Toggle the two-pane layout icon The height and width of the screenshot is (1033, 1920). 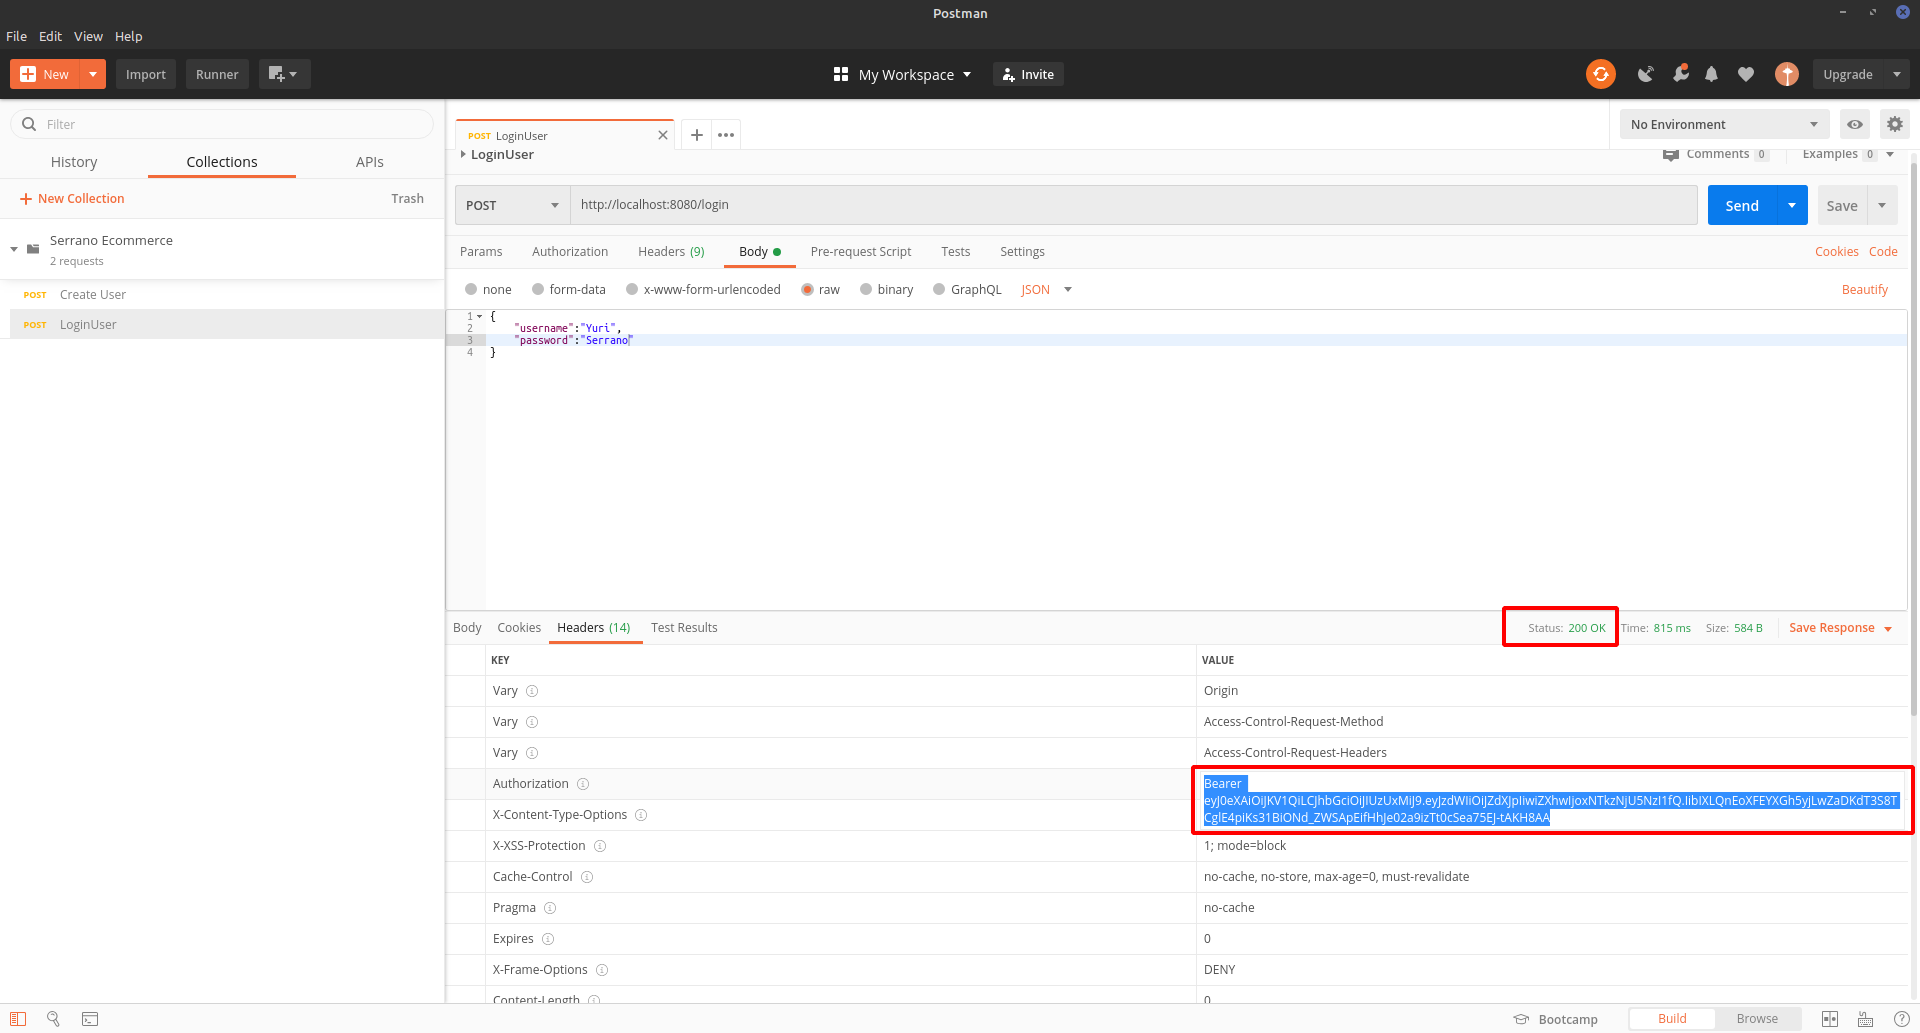[x=1830, y=1019]
